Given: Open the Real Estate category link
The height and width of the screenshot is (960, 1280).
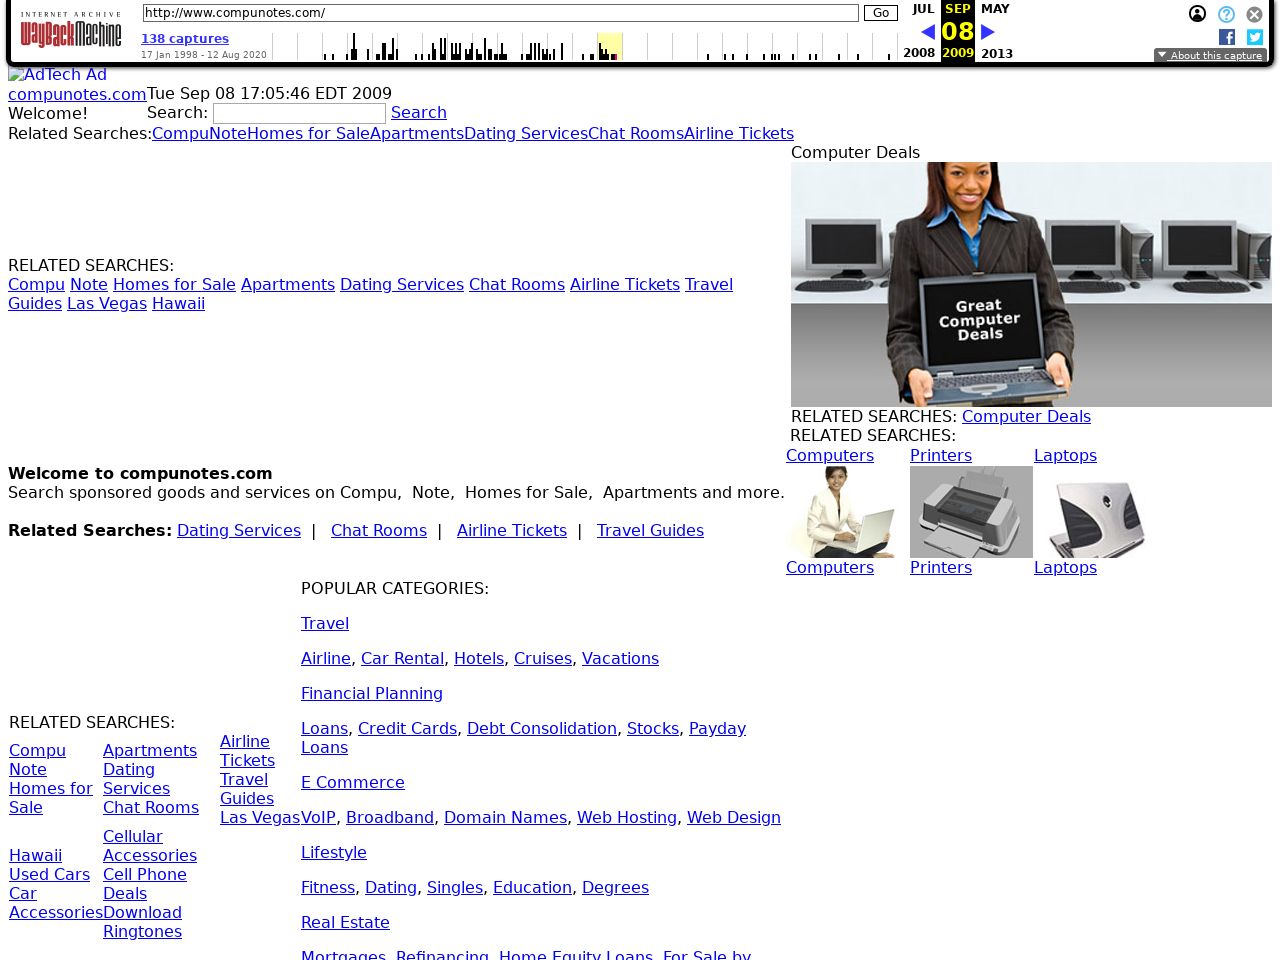Looking at the screenshot, I should (345, 923).
